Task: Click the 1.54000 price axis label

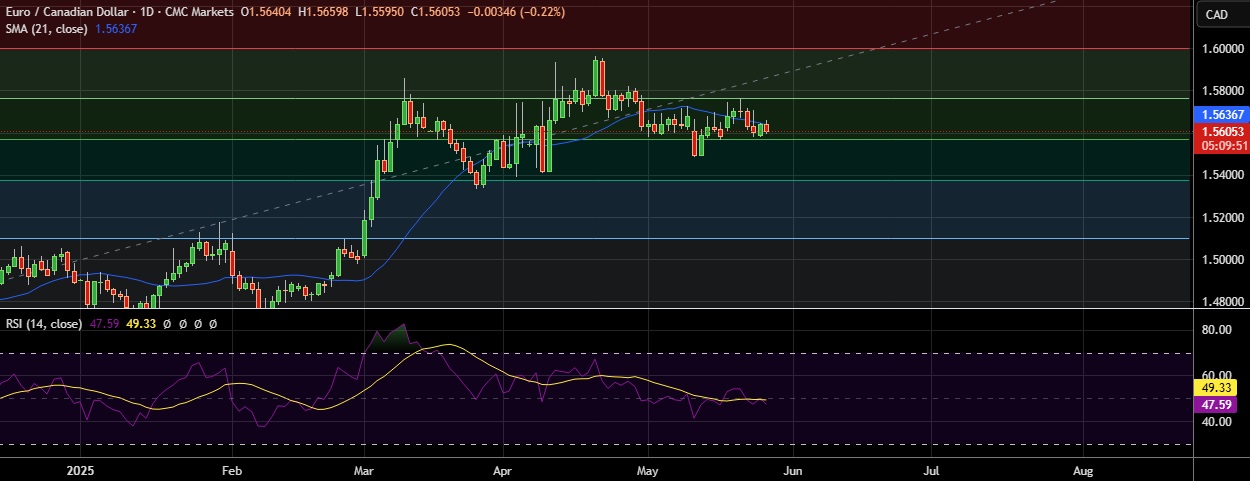Action: coord(1223,175)
